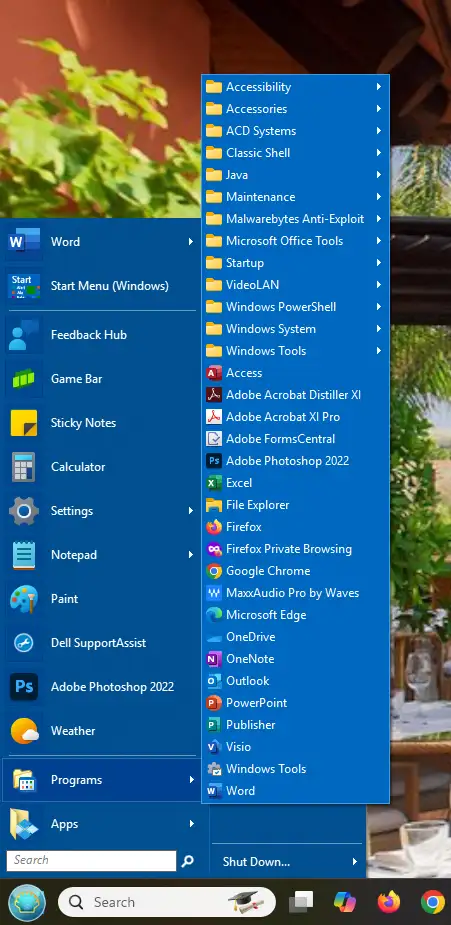Select the Programs menu entry
Image resolution: width=451 pixels, height=925 pixels.
[101, 780]
